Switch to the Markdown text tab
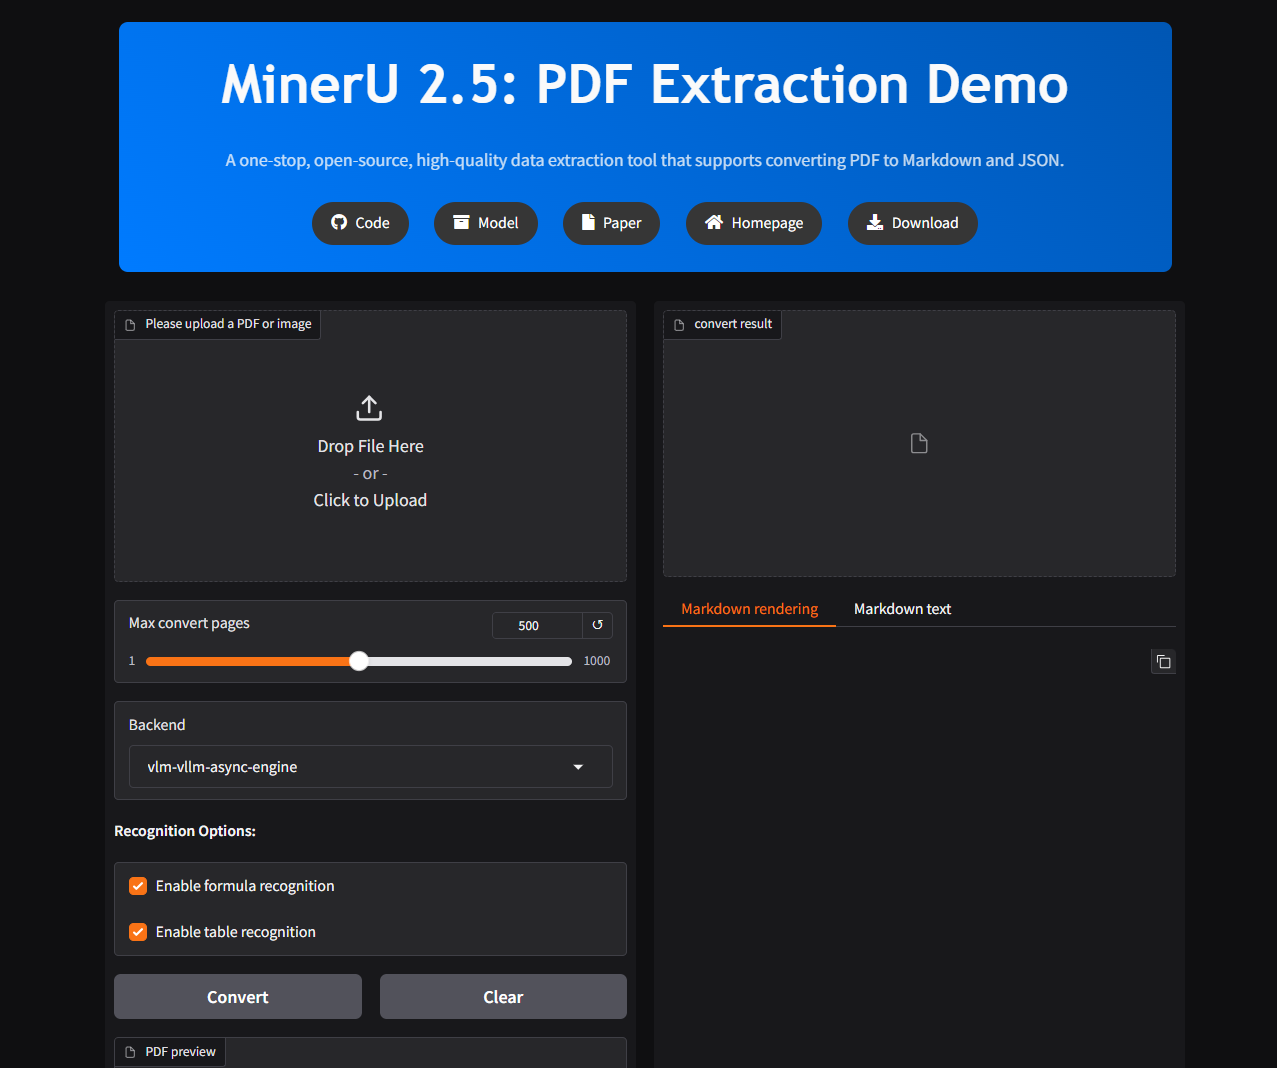The height and width of the screenshot is (1068, 1277). 902,609
